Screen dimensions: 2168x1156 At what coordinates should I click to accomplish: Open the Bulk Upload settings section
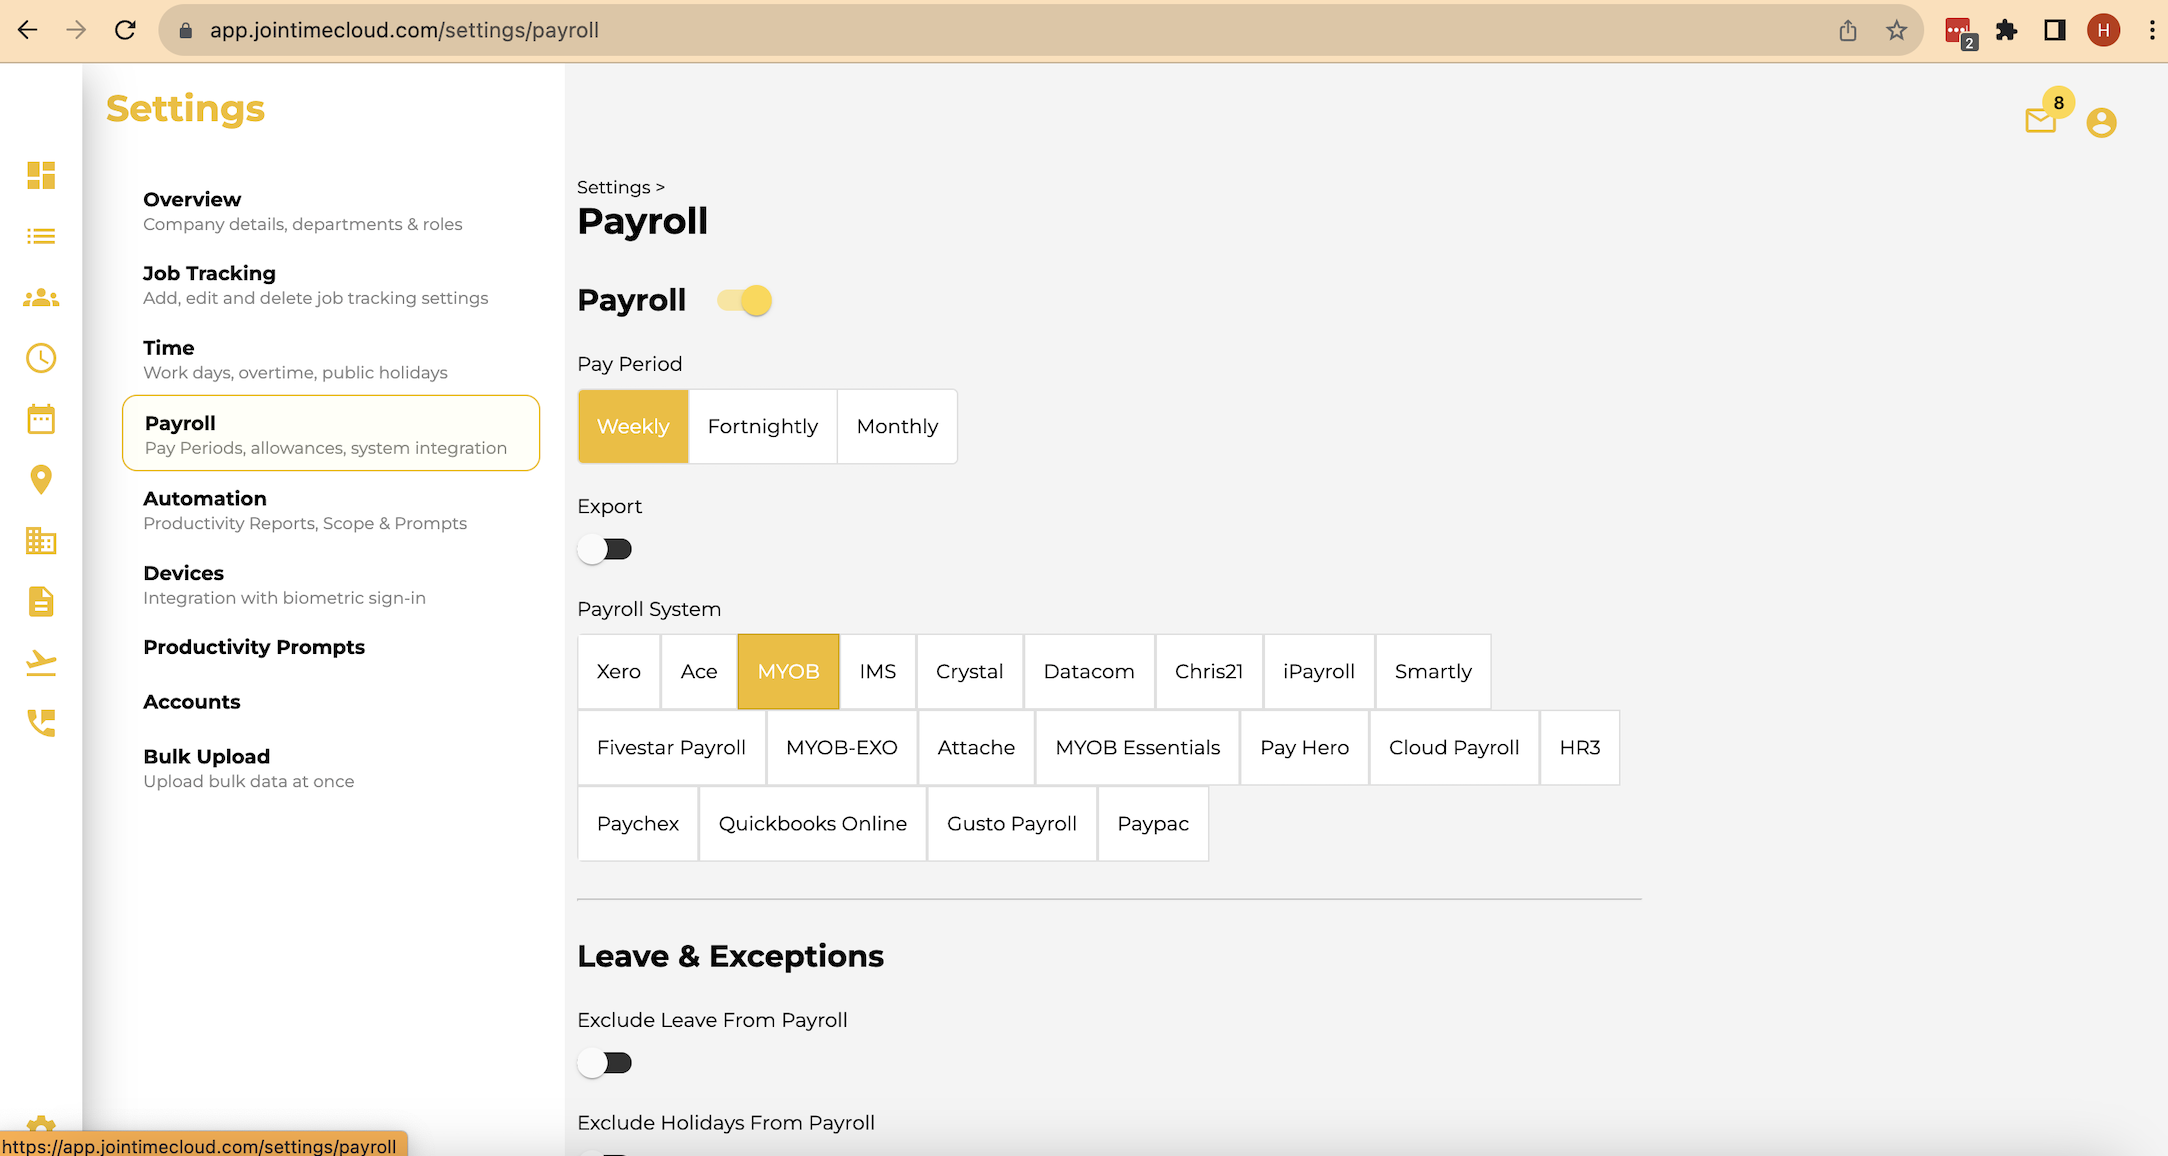[x=207, y=756]
